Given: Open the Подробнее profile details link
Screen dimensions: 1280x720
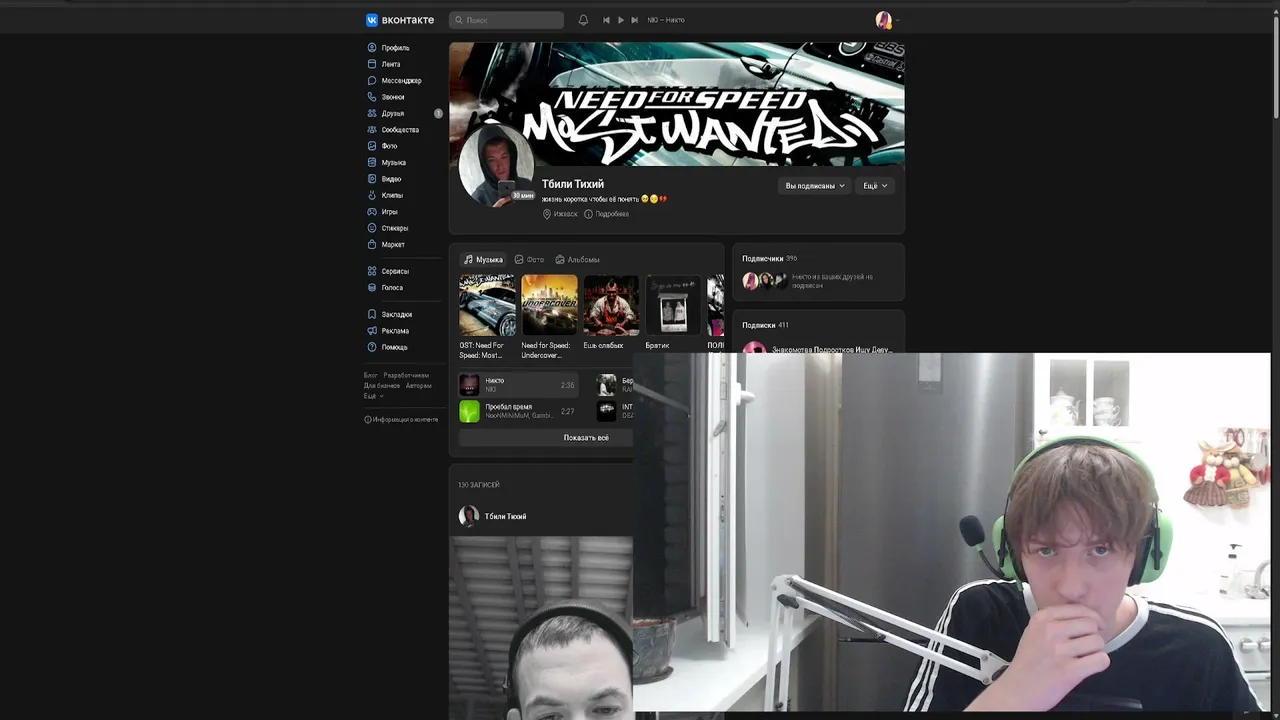Looking at the screenshot, I should 607,214.
